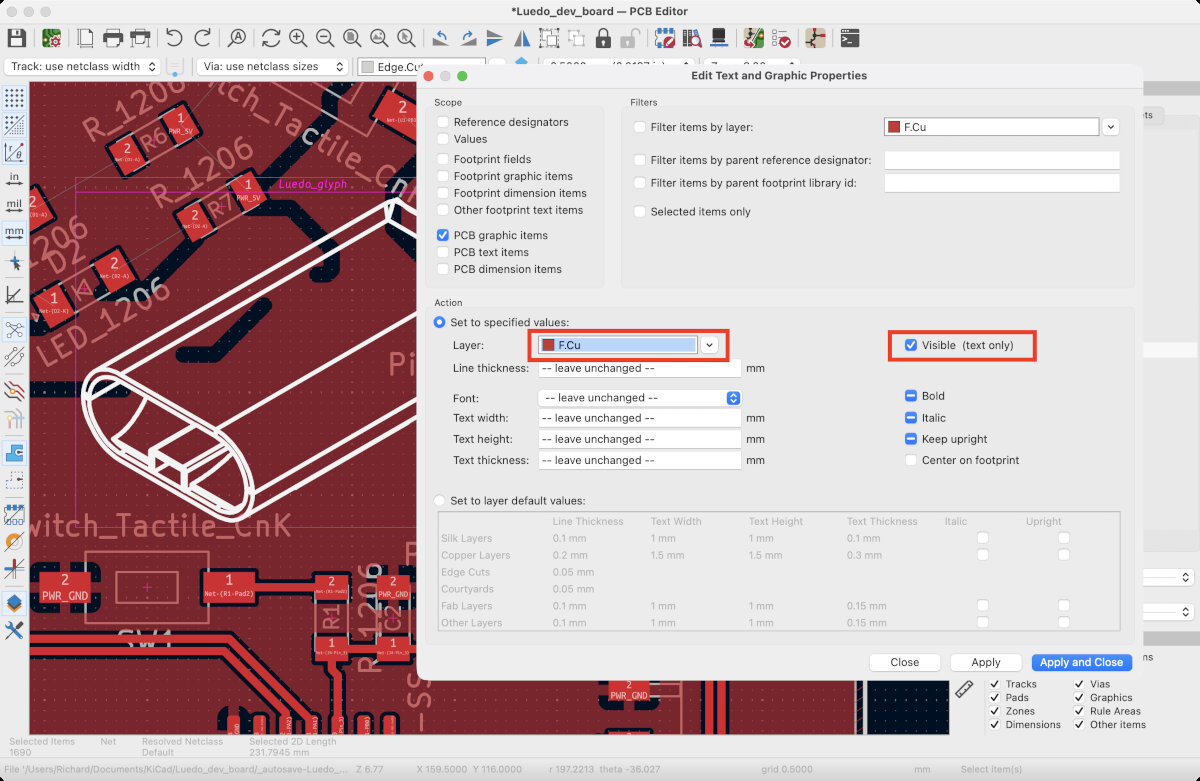Enable the Reference designators checkbox
This screenshot has height=781, width=1200.
click(x=443, y=122)
